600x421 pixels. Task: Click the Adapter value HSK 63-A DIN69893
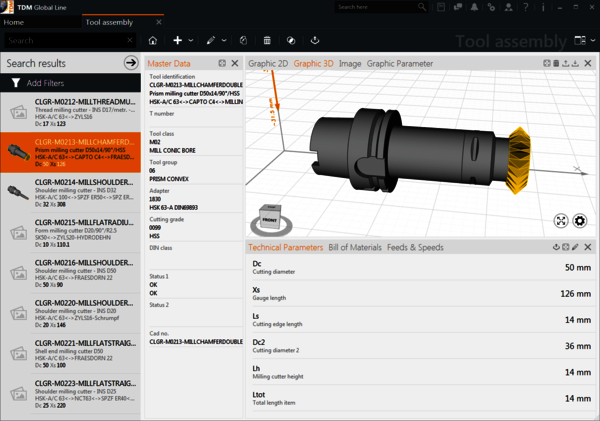click(173, 207)
